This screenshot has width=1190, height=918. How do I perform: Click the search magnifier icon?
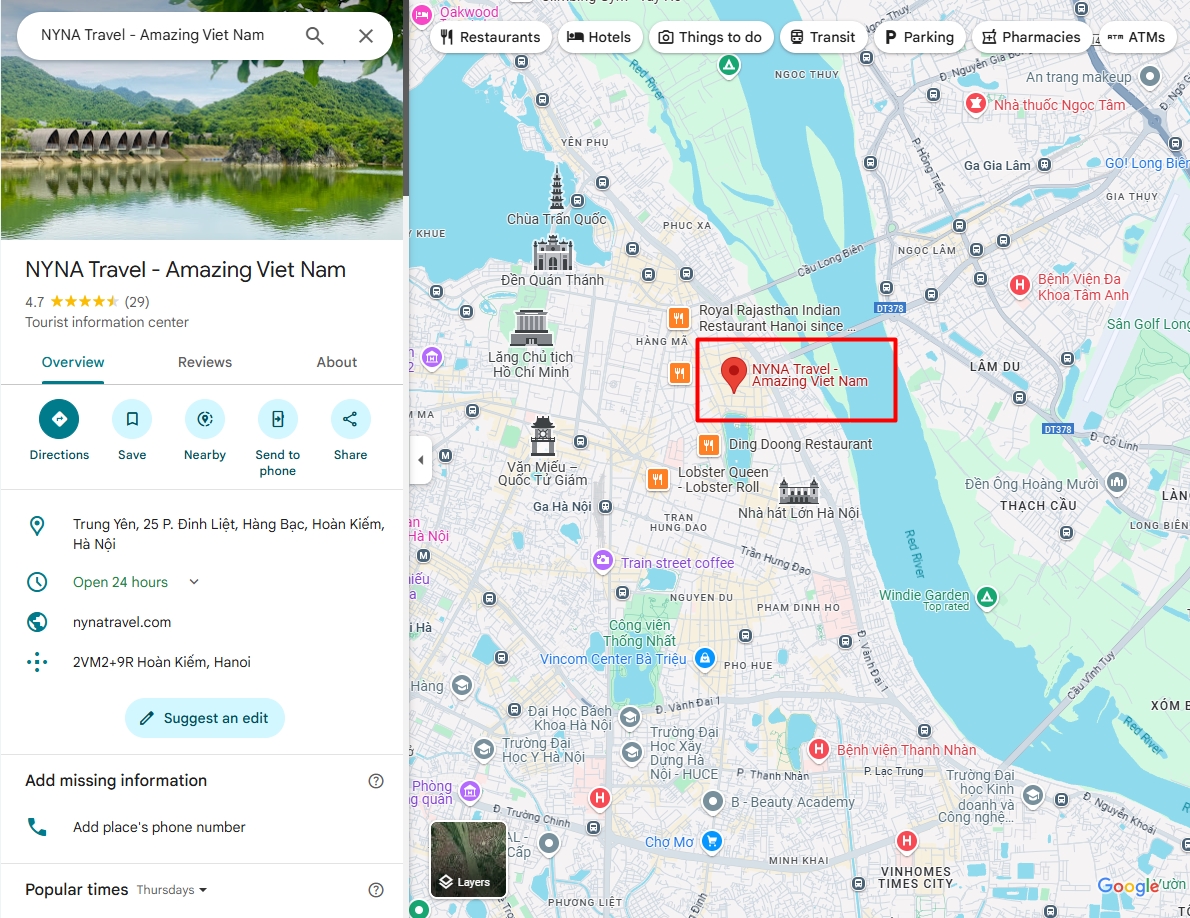(x=314, y=36)
